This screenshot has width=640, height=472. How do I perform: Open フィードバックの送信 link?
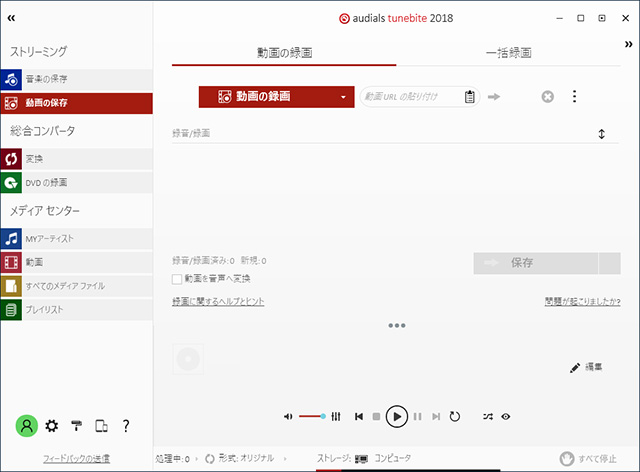tap(77, 459)
